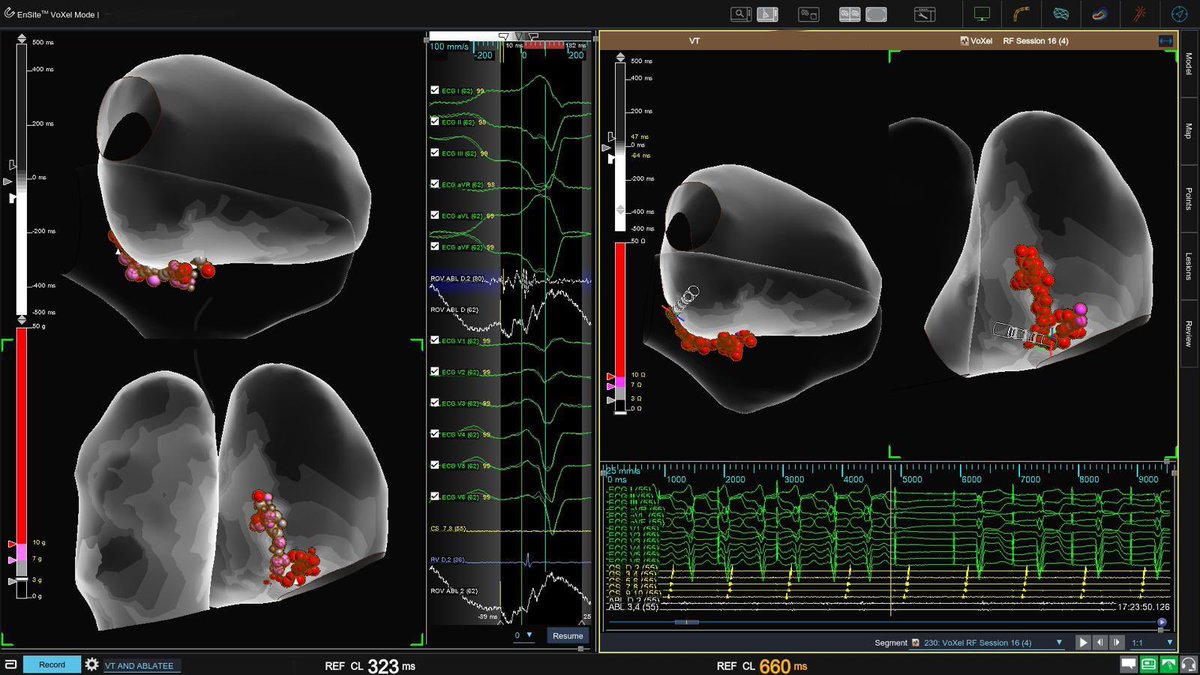Click the segment icon before 230: VoXel
The image size is (1200, 675).
[914, 642]
